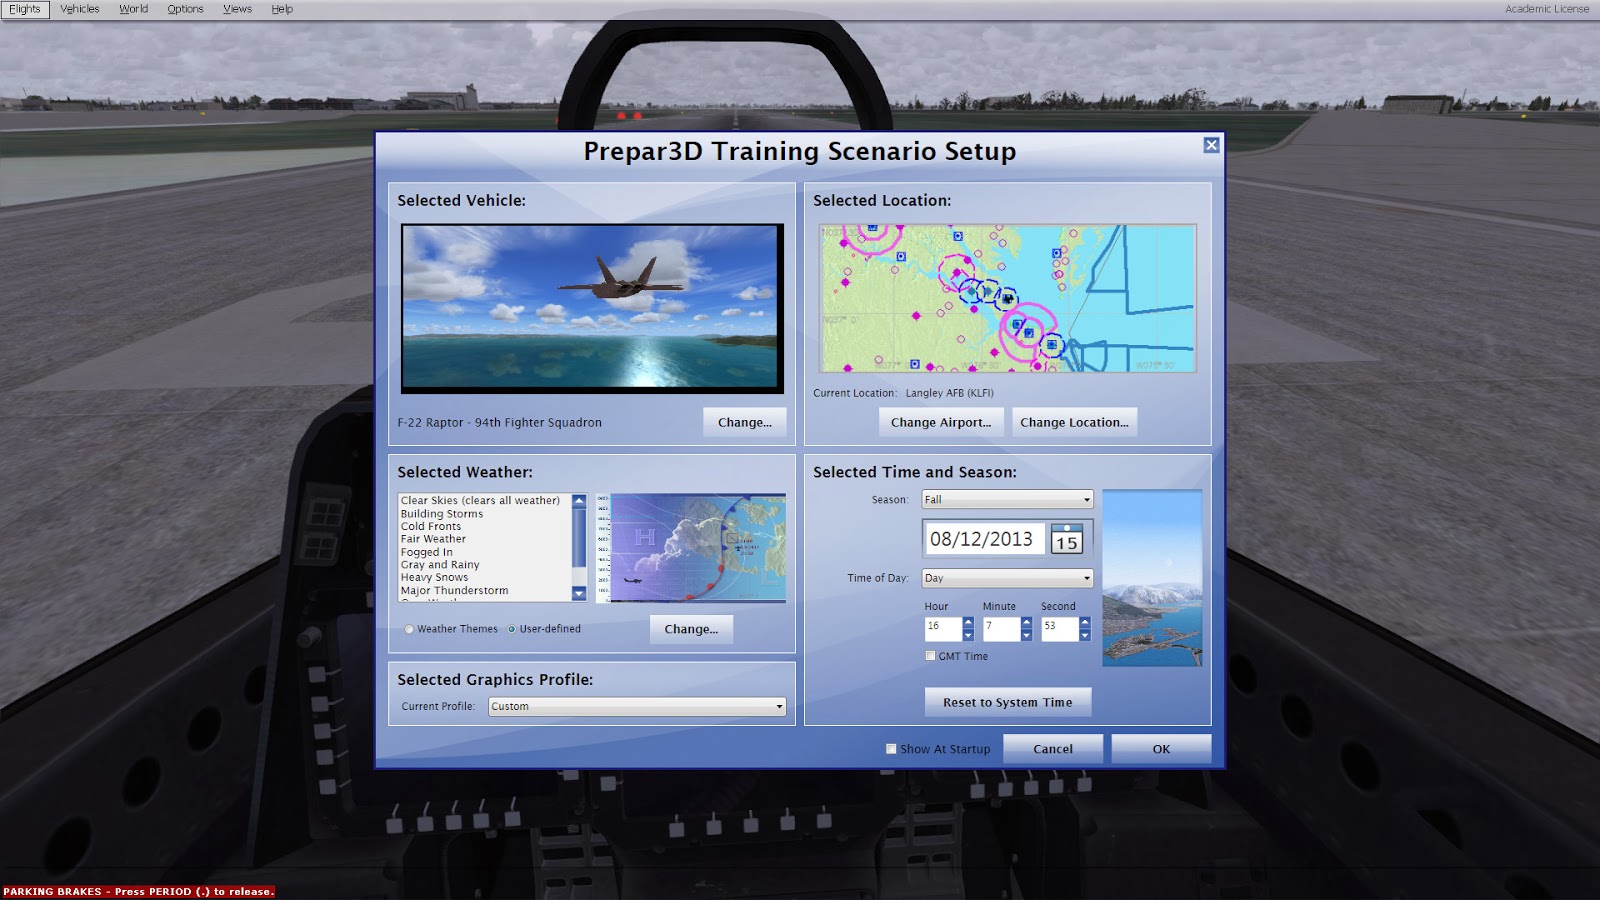1600x900 pixels.
Task: Open the World menu
Action: point(132,8)
